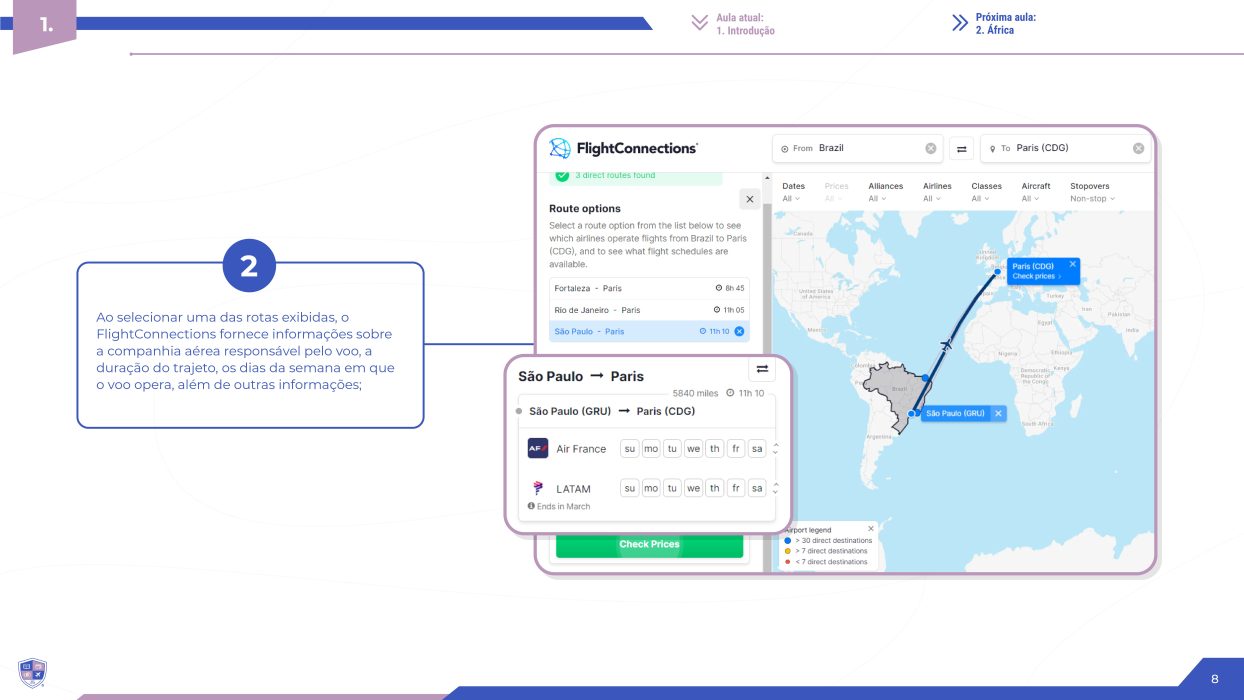Click the FlightConnections globe logo

pos(560,148)
